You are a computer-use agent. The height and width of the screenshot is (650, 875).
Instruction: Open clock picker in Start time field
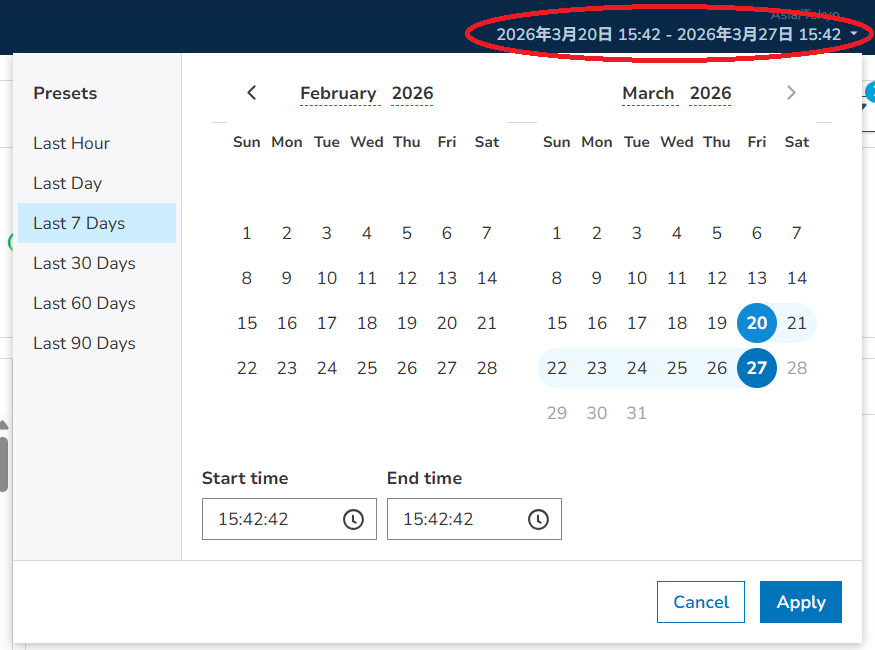(x=353, y=519)
